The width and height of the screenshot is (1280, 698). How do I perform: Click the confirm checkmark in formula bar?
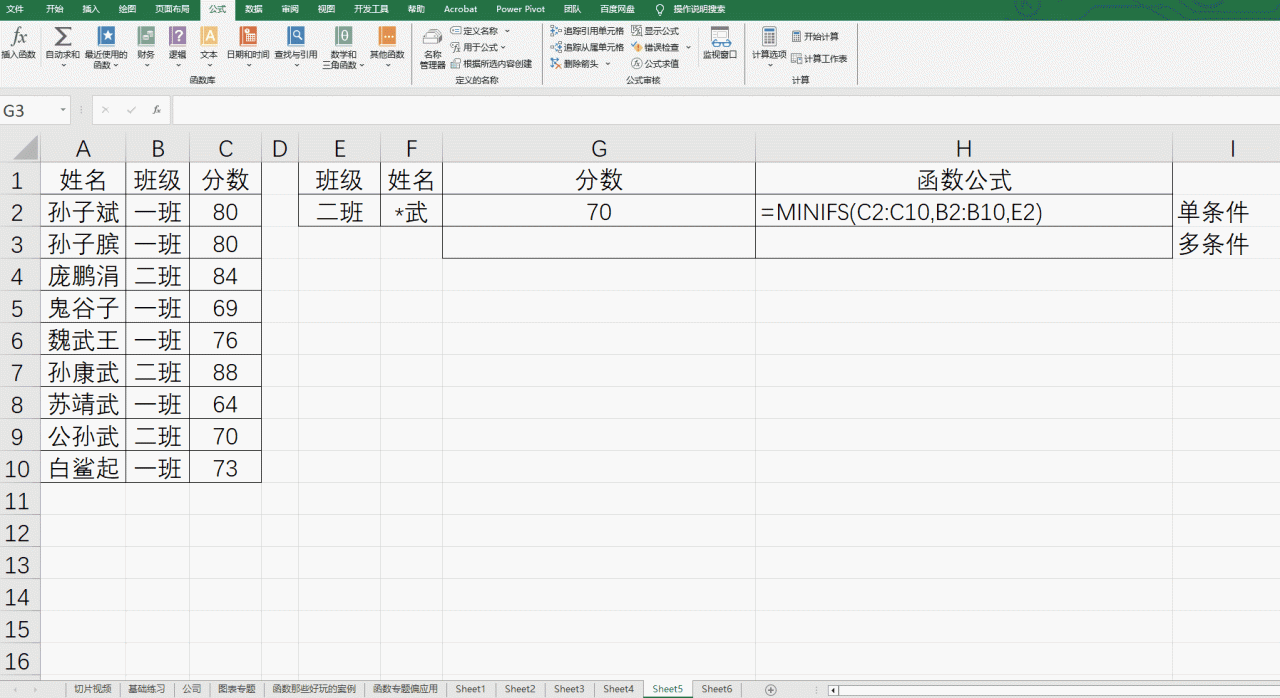coord(131,110)
